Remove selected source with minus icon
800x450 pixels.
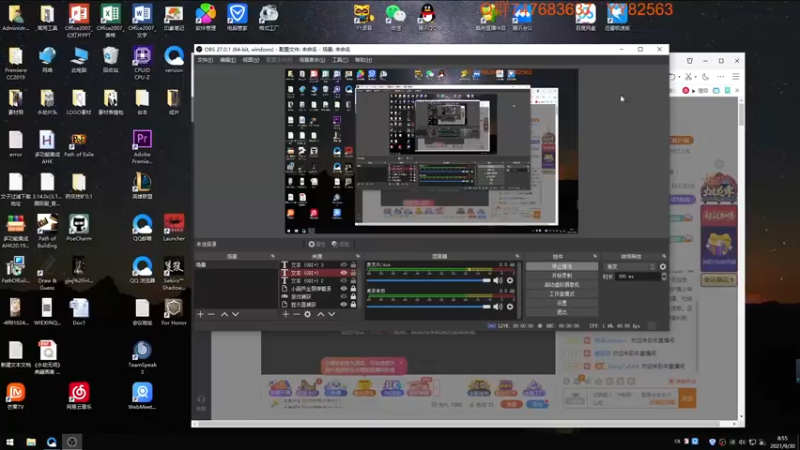pyautogui.click(x=296, y=314)
